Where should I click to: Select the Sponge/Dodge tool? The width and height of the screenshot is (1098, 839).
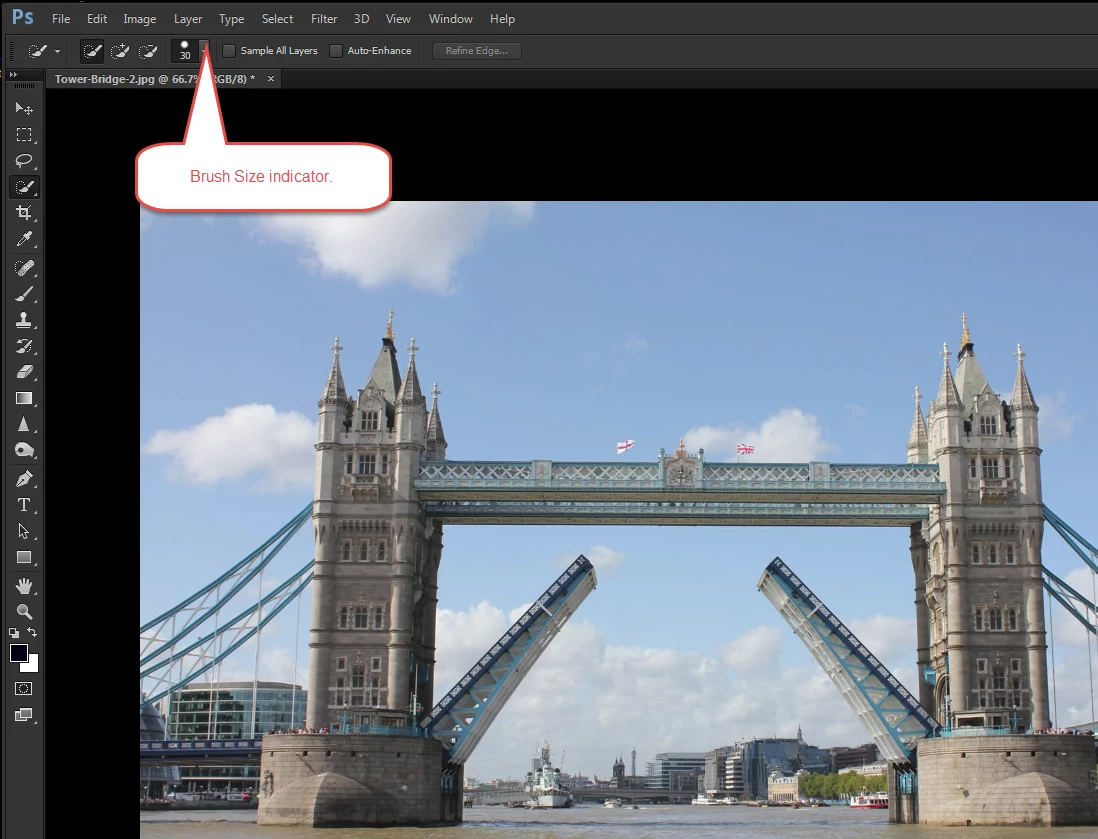click(24, 450)
